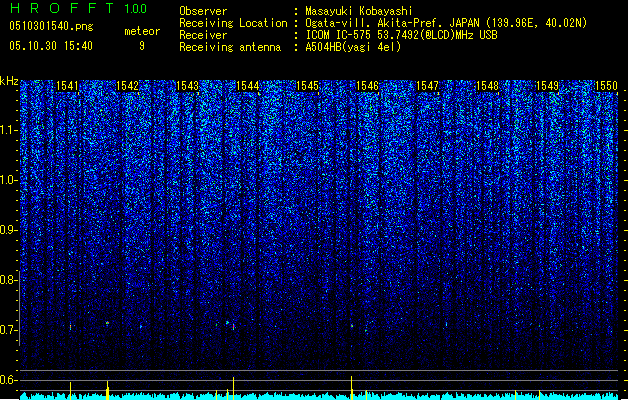Click the 0.6 kHz axis label

(8, 380)
